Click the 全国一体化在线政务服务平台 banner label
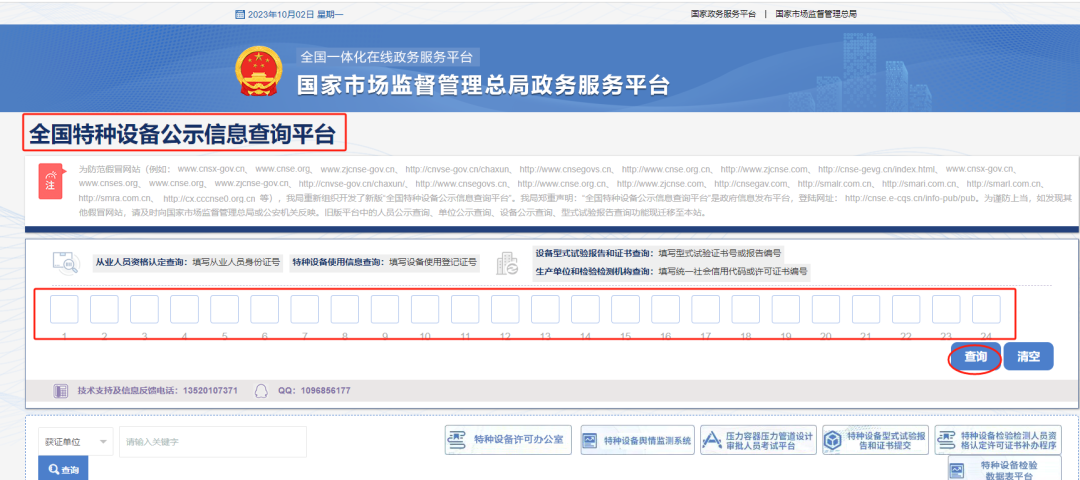The width and height of the screenshot is (1080, 480). (x=388, y=56)
